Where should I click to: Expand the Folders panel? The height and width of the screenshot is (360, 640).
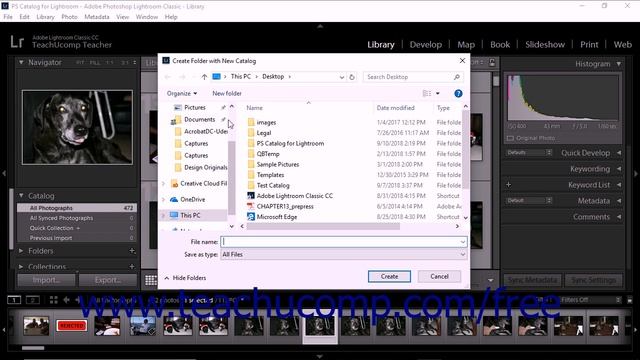(x=21, y=251)
